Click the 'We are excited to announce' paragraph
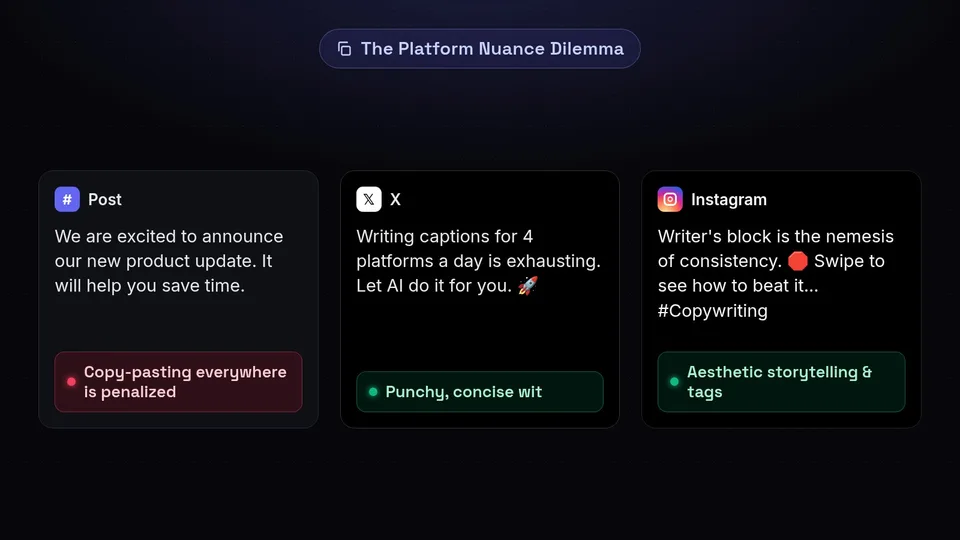This screenshot has height=540, width=960. [169, 261]
